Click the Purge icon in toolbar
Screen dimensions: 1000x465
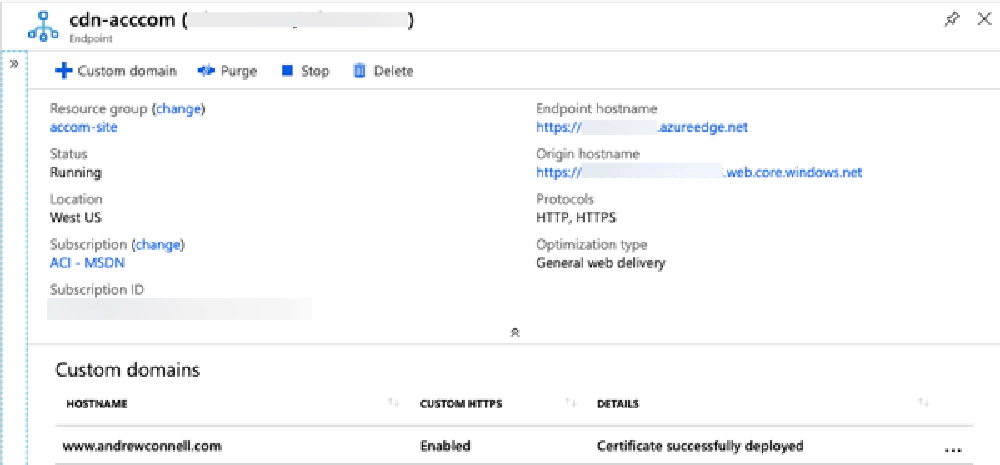[x=206, y=71]
